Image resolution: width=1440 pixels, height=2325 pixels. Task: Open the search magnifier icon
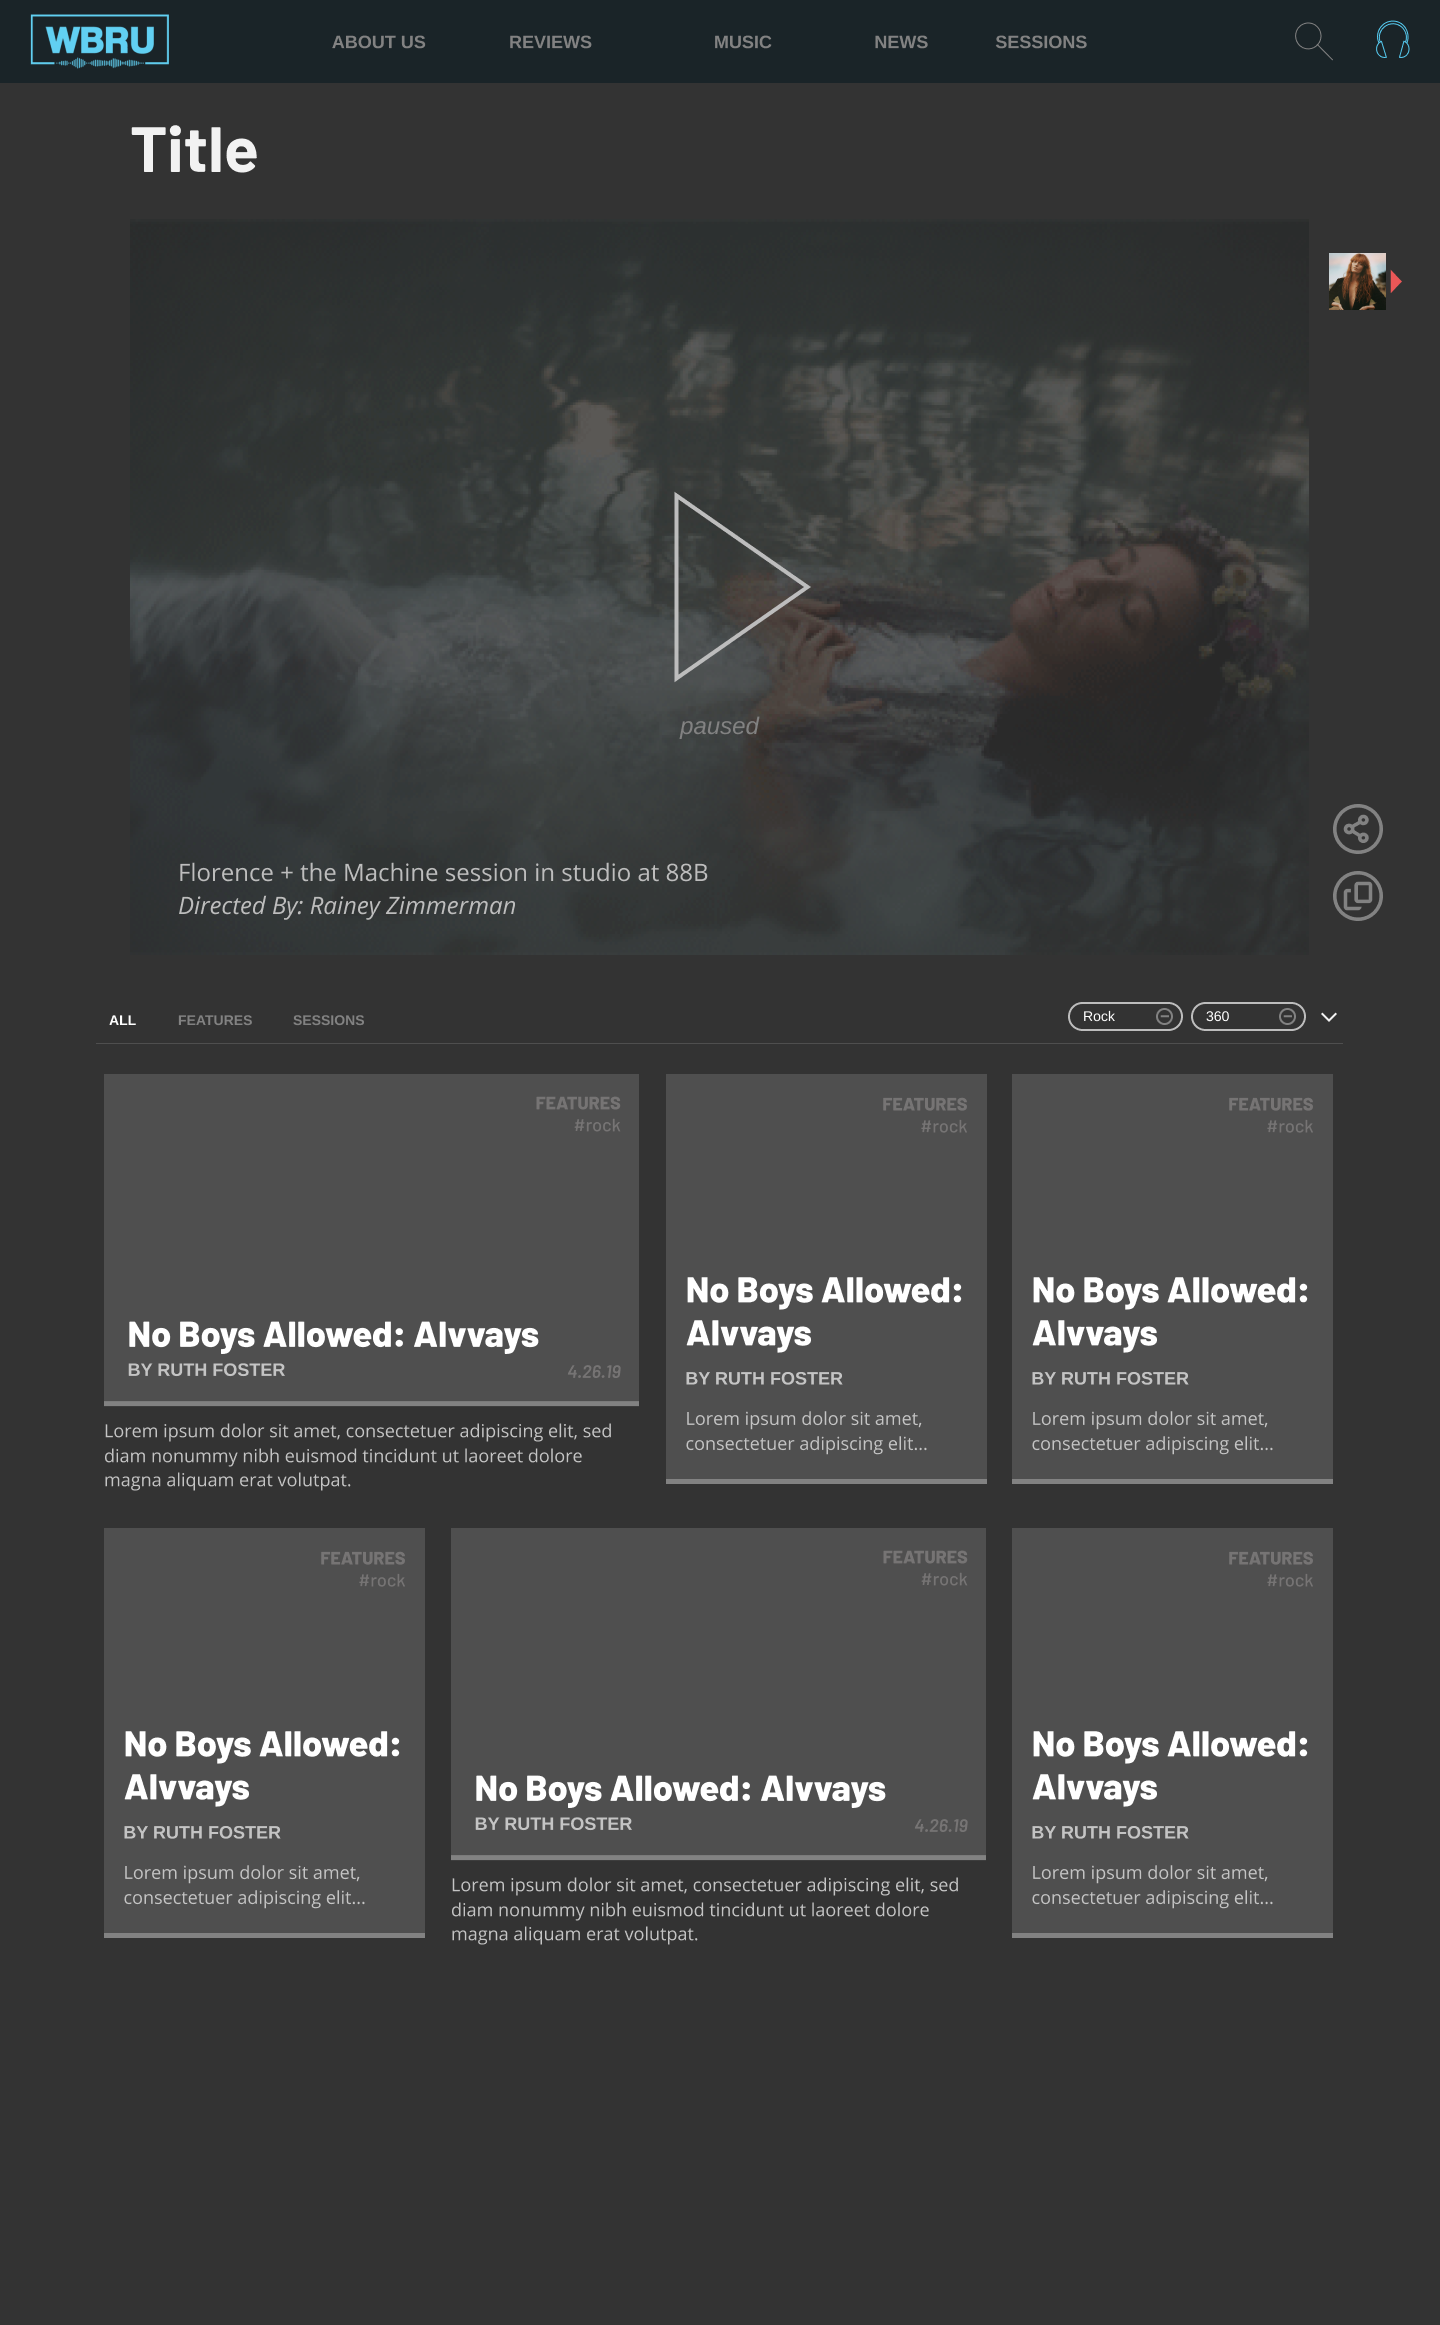(x=1313, y=41)
